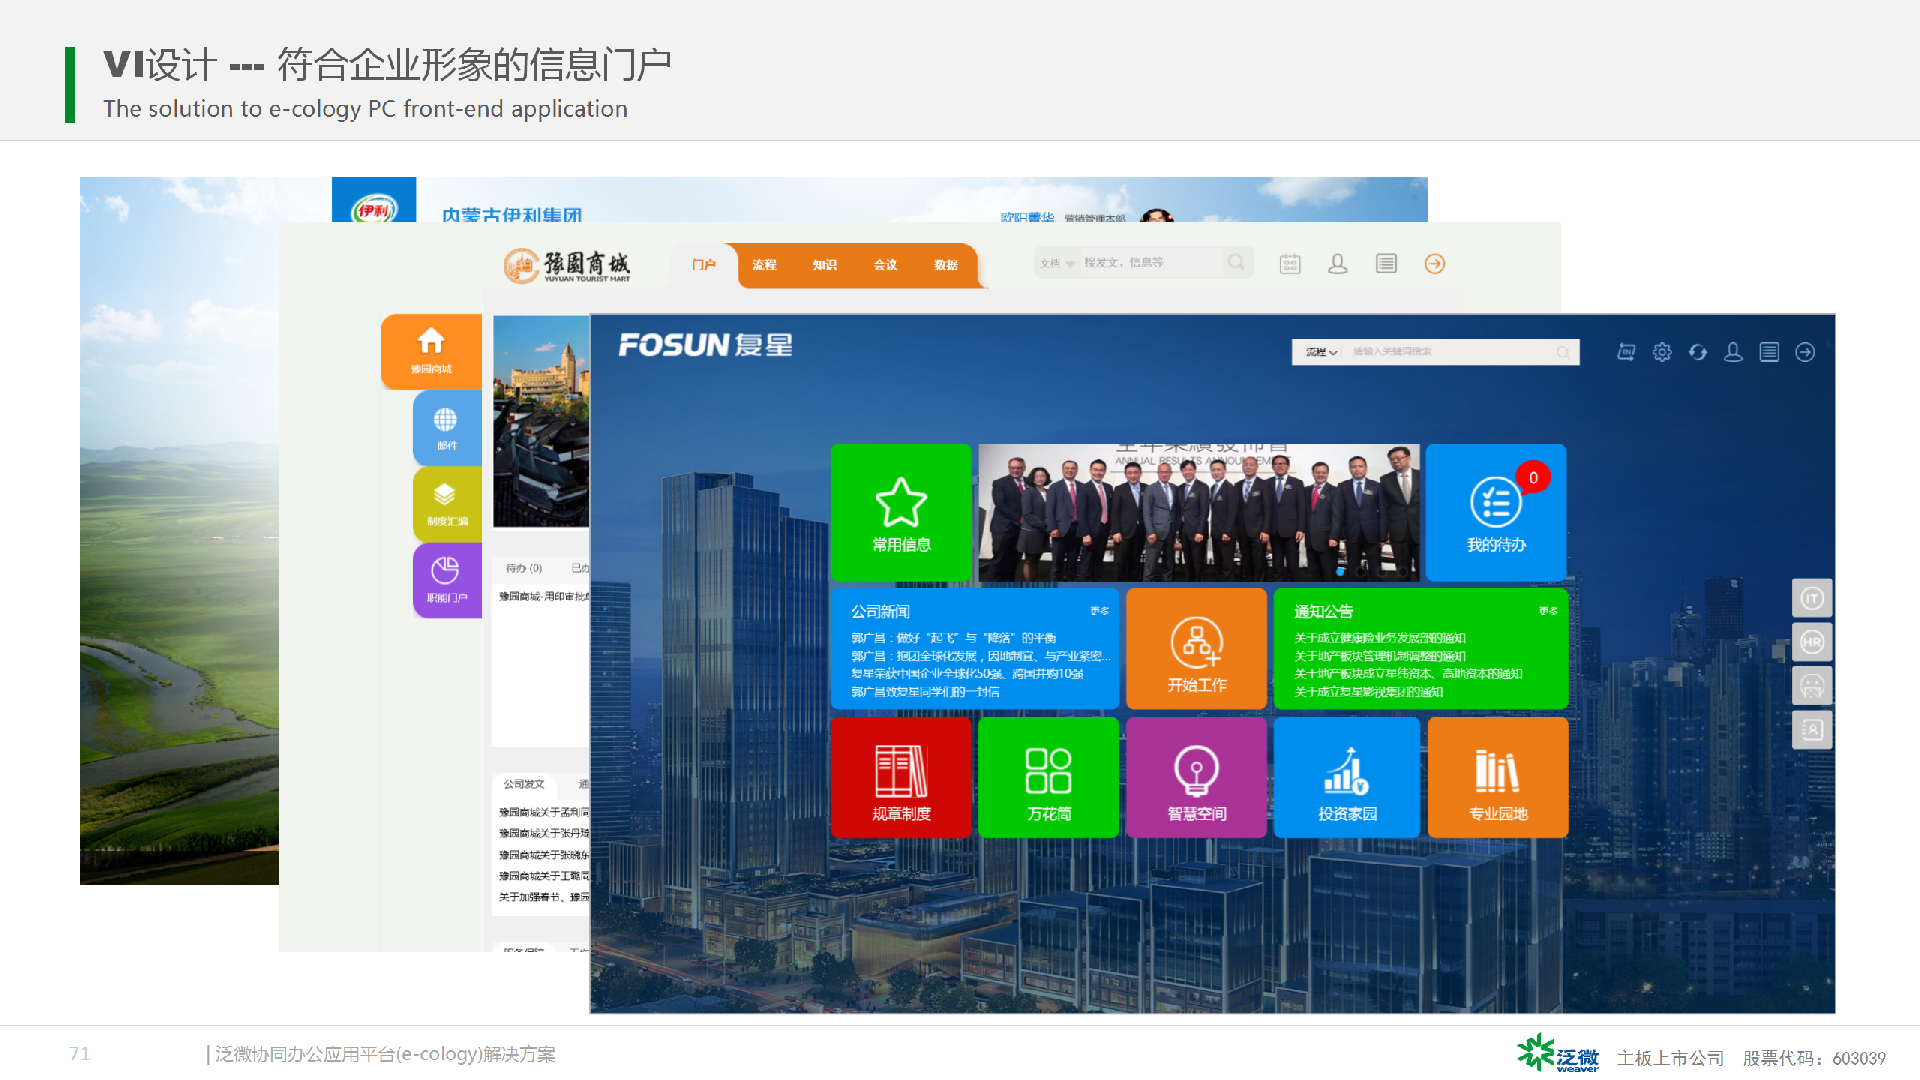
Task: Open the 万花筒 green tile
Action: point(1048,777)
